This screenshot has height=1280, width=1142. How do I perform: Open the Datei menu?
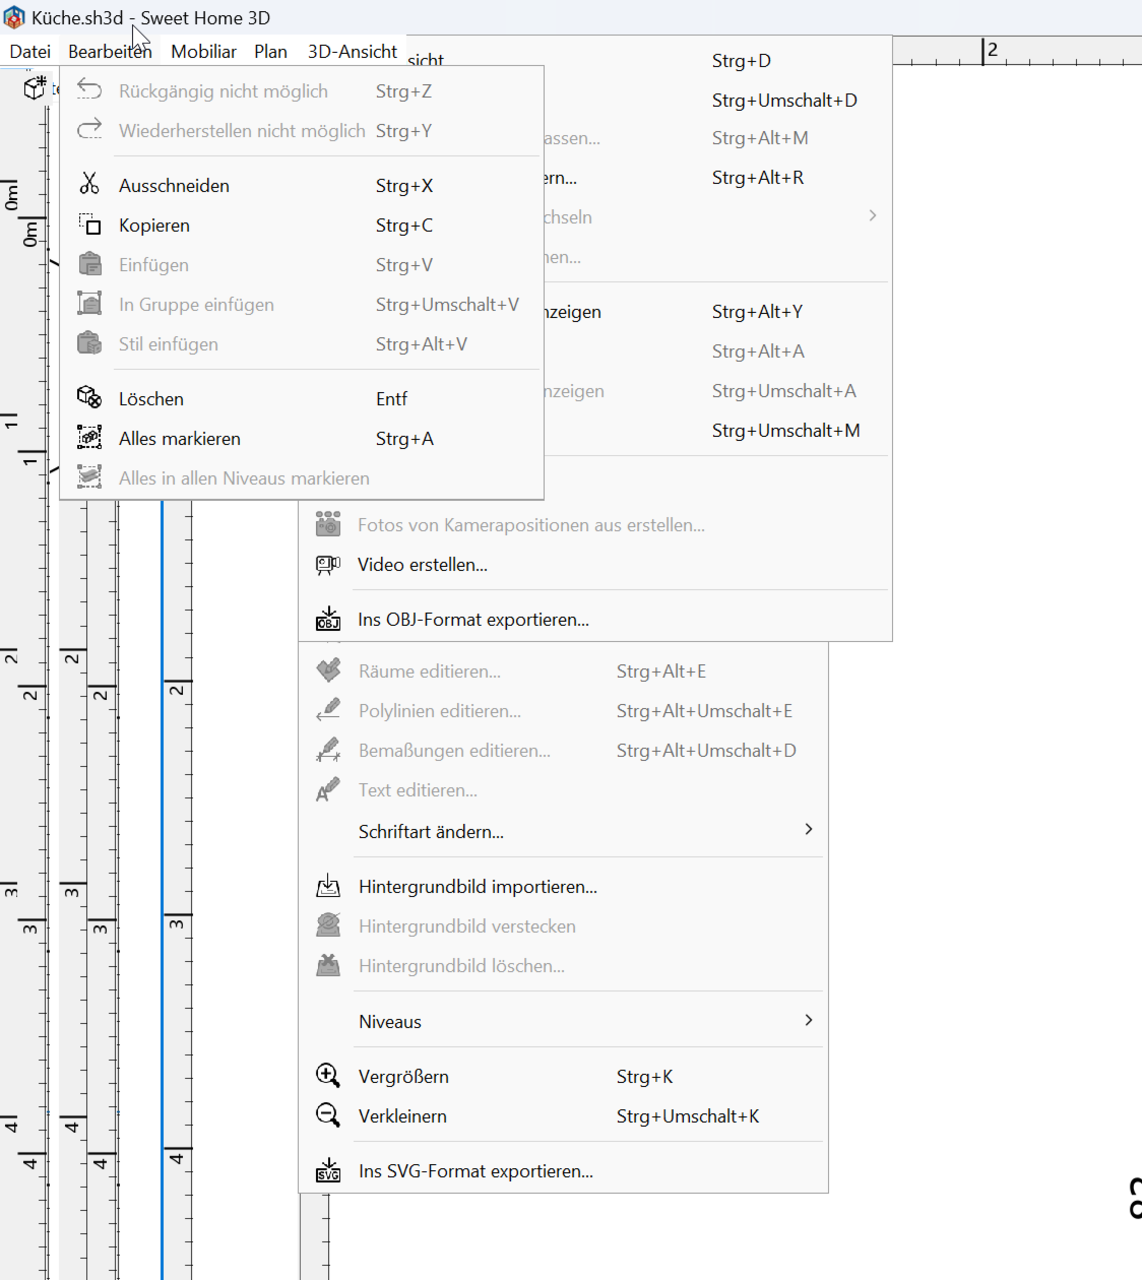[x=30, y=51]
